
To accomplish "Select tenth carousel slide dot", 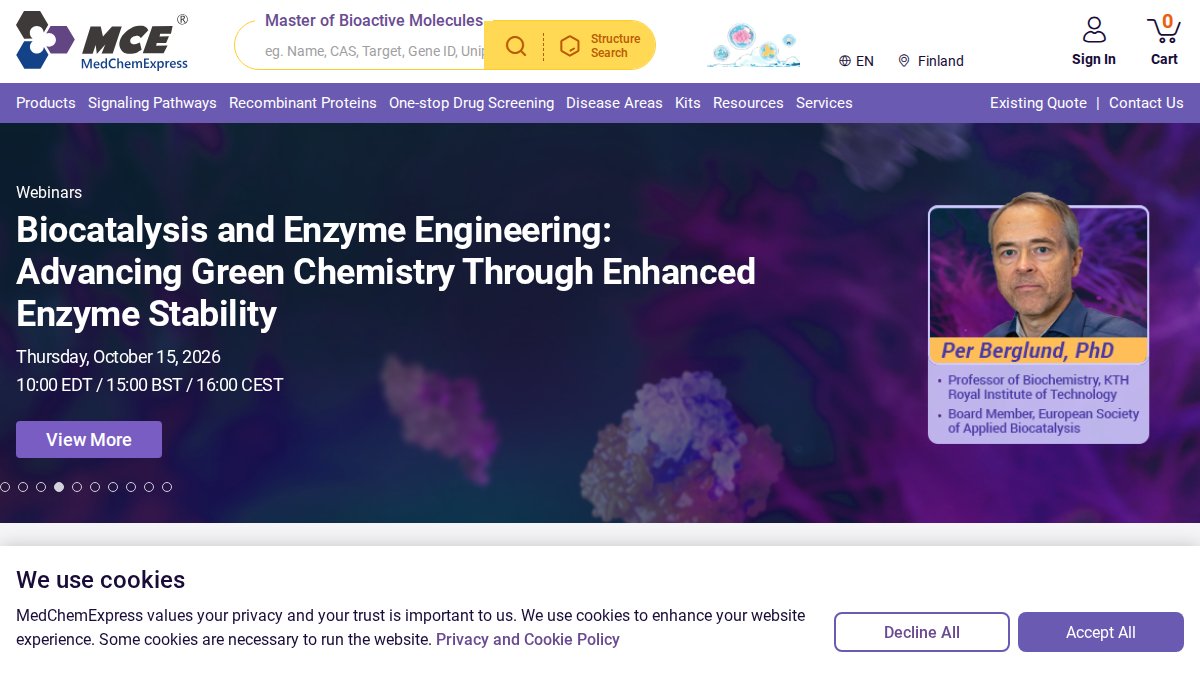I will point(167,487).
